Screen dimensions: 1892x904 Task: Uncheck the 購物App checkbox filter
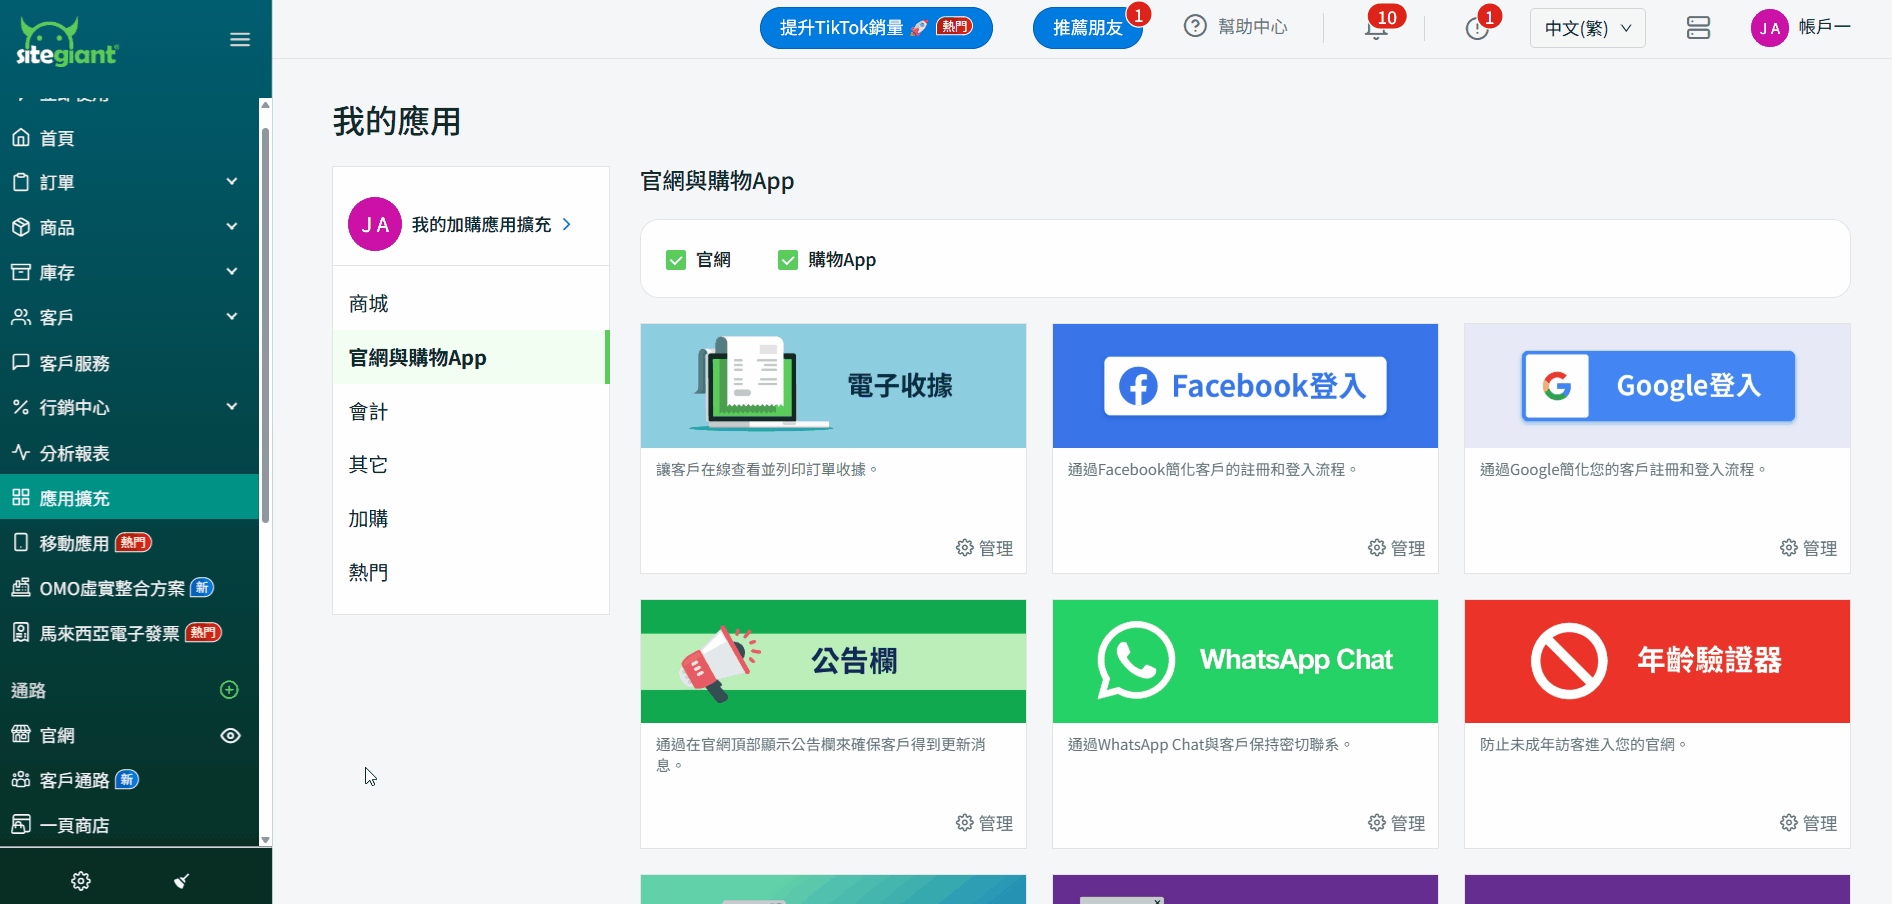[788, 260]
